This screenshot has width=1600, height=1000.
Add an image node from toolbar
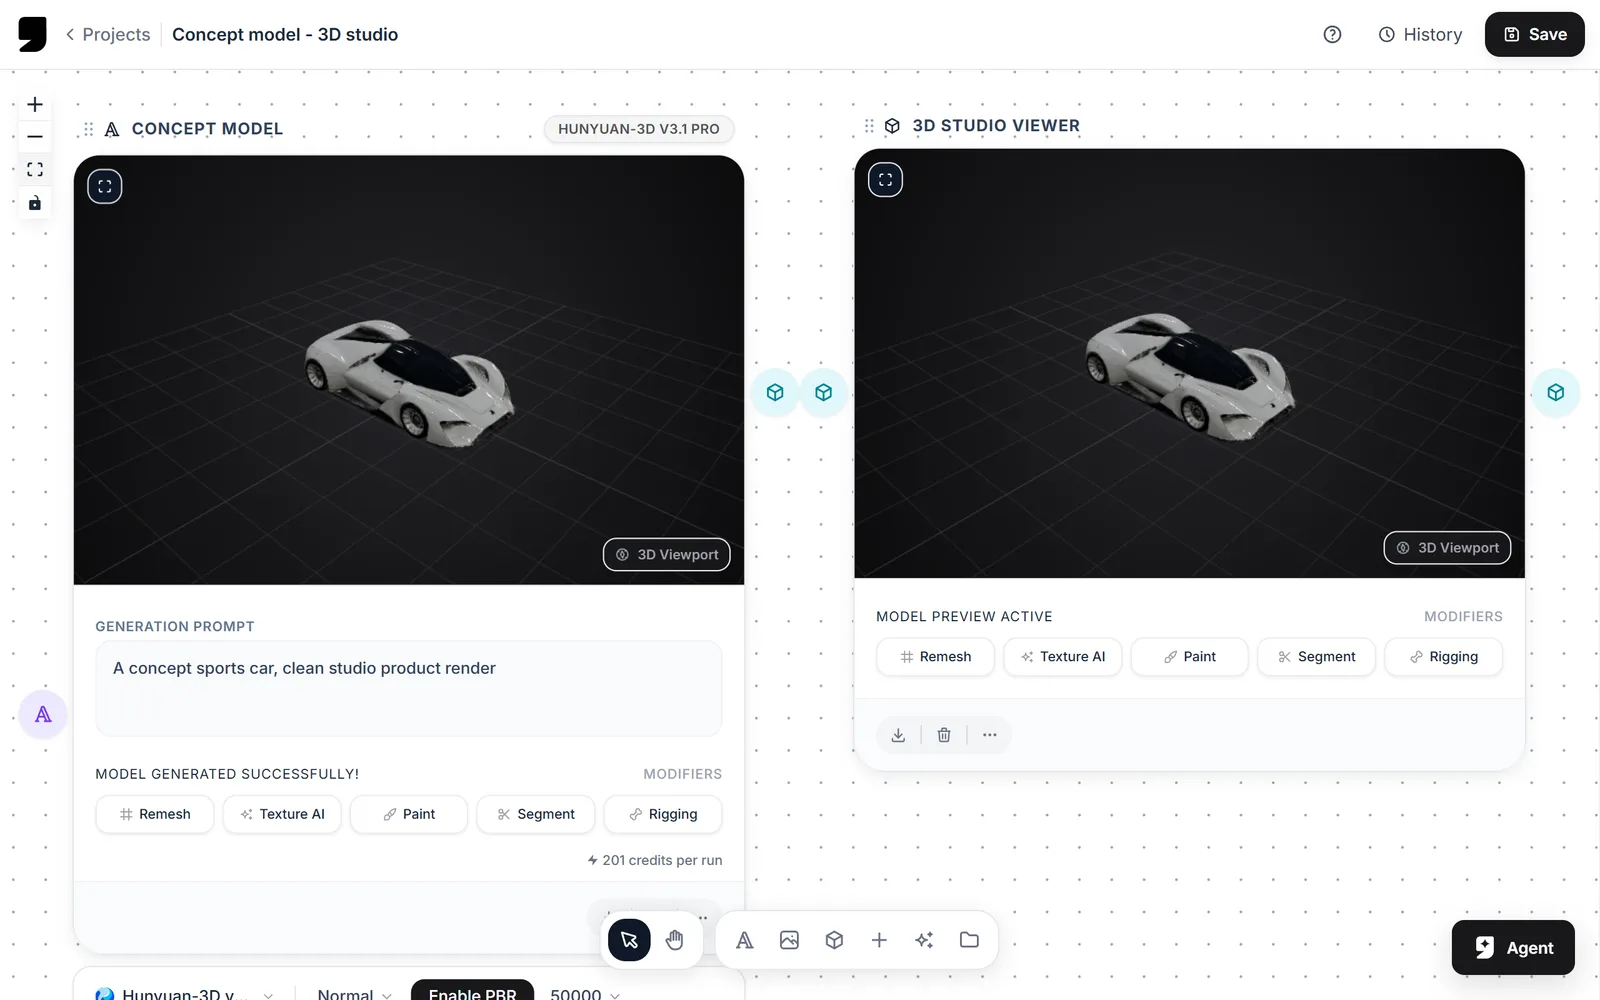(x=790, y=940)
